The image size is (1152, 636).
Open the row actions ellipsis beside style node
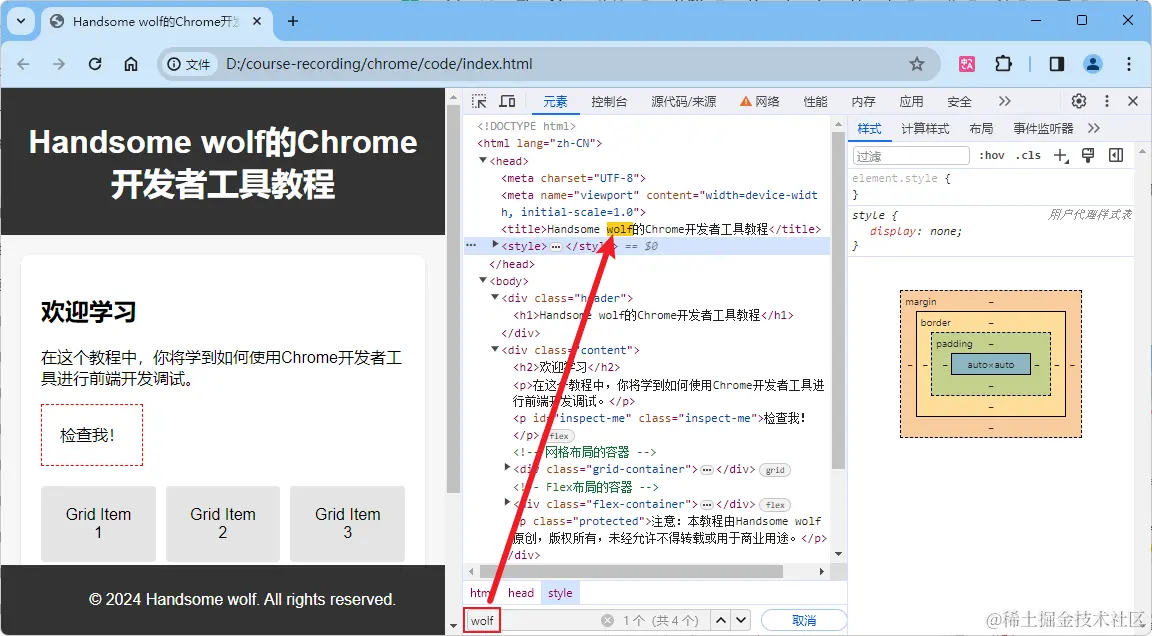[x=471, y=245]
